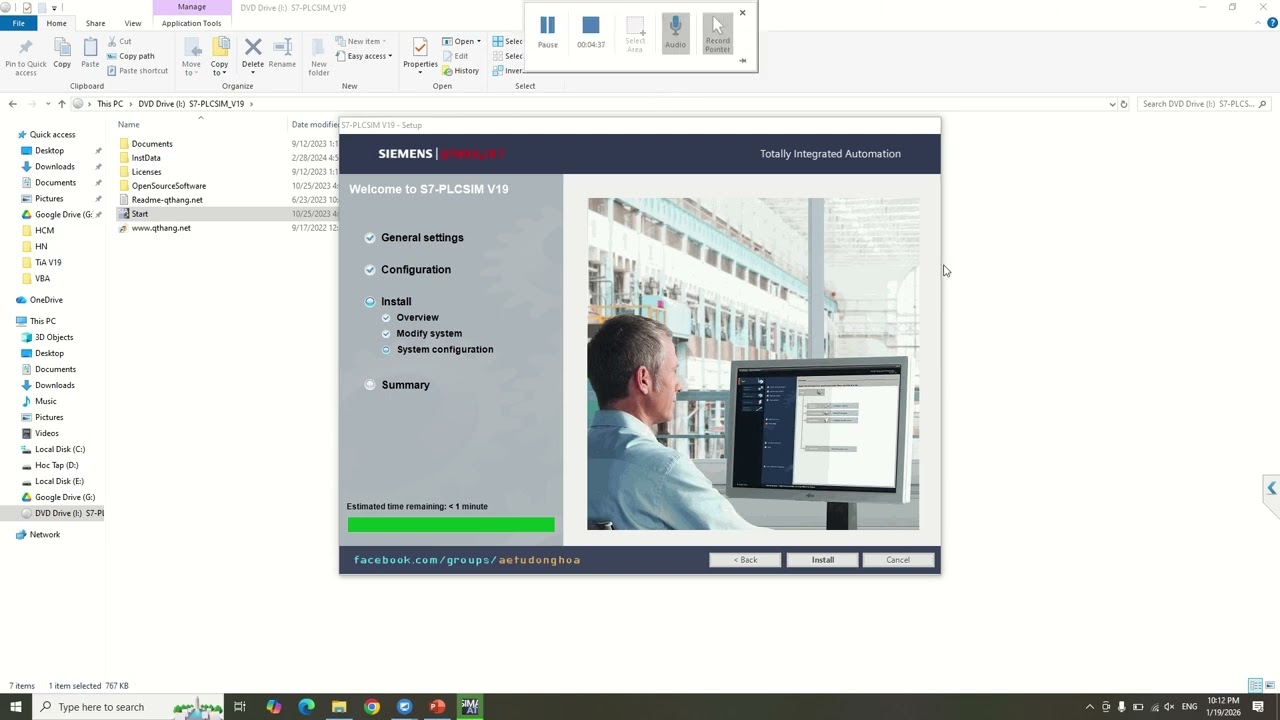This screenshot has width=1280, height=720.
Task: Select the Overview sub-step
Action: [x=417, y=318]
